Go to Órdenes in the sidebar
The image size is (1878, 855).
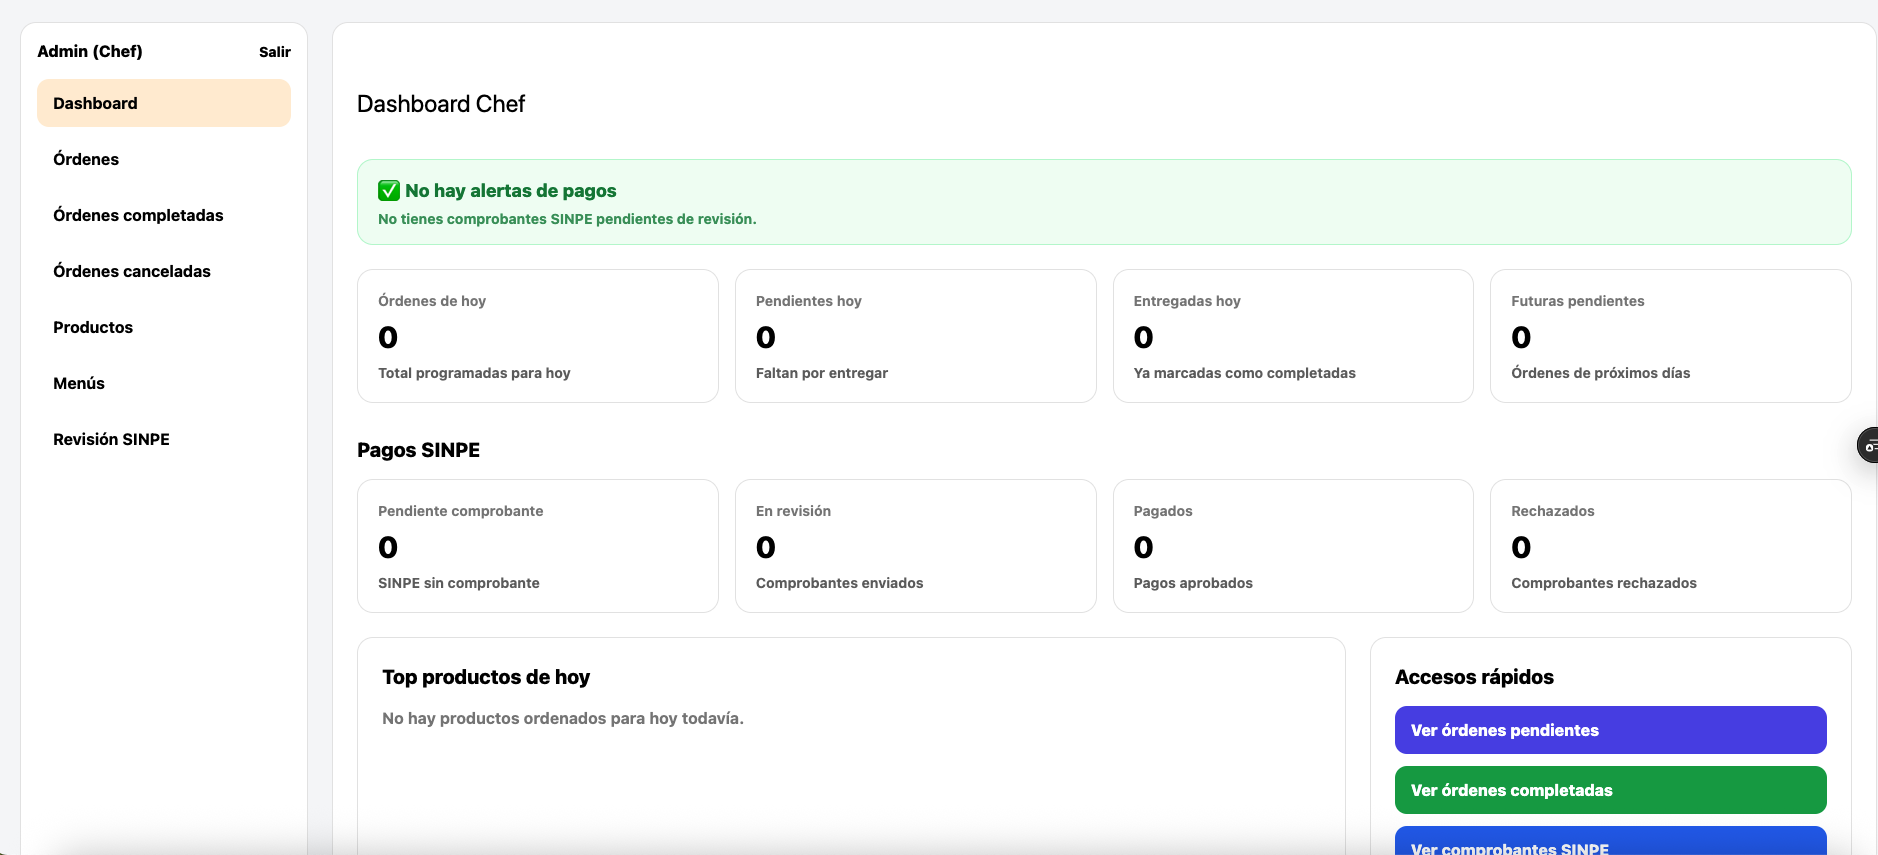(x=86, y=159)
